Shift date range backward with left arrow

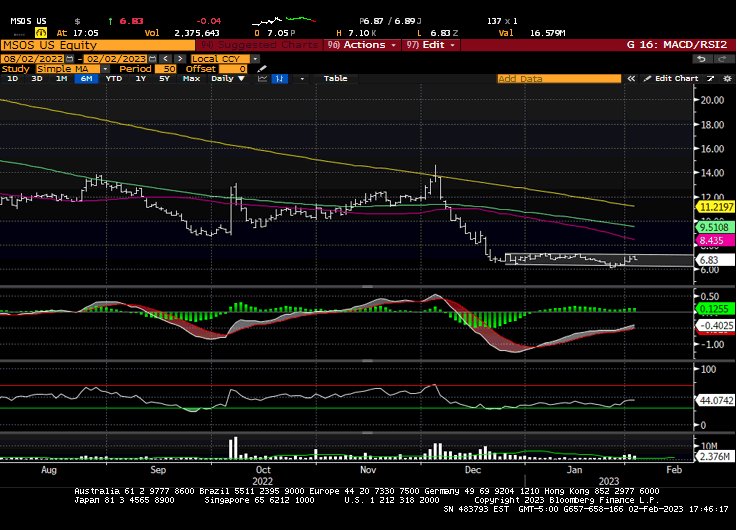(x=165, y=59)
